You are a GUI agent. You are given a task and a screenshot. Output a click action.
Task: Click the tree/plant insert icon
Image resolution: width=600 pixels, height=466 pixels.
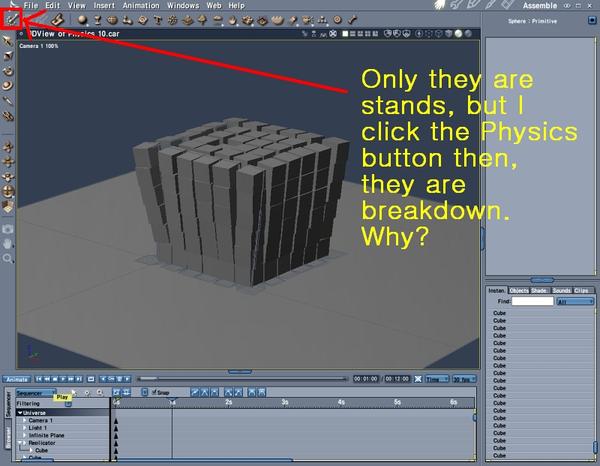(202, 20)
